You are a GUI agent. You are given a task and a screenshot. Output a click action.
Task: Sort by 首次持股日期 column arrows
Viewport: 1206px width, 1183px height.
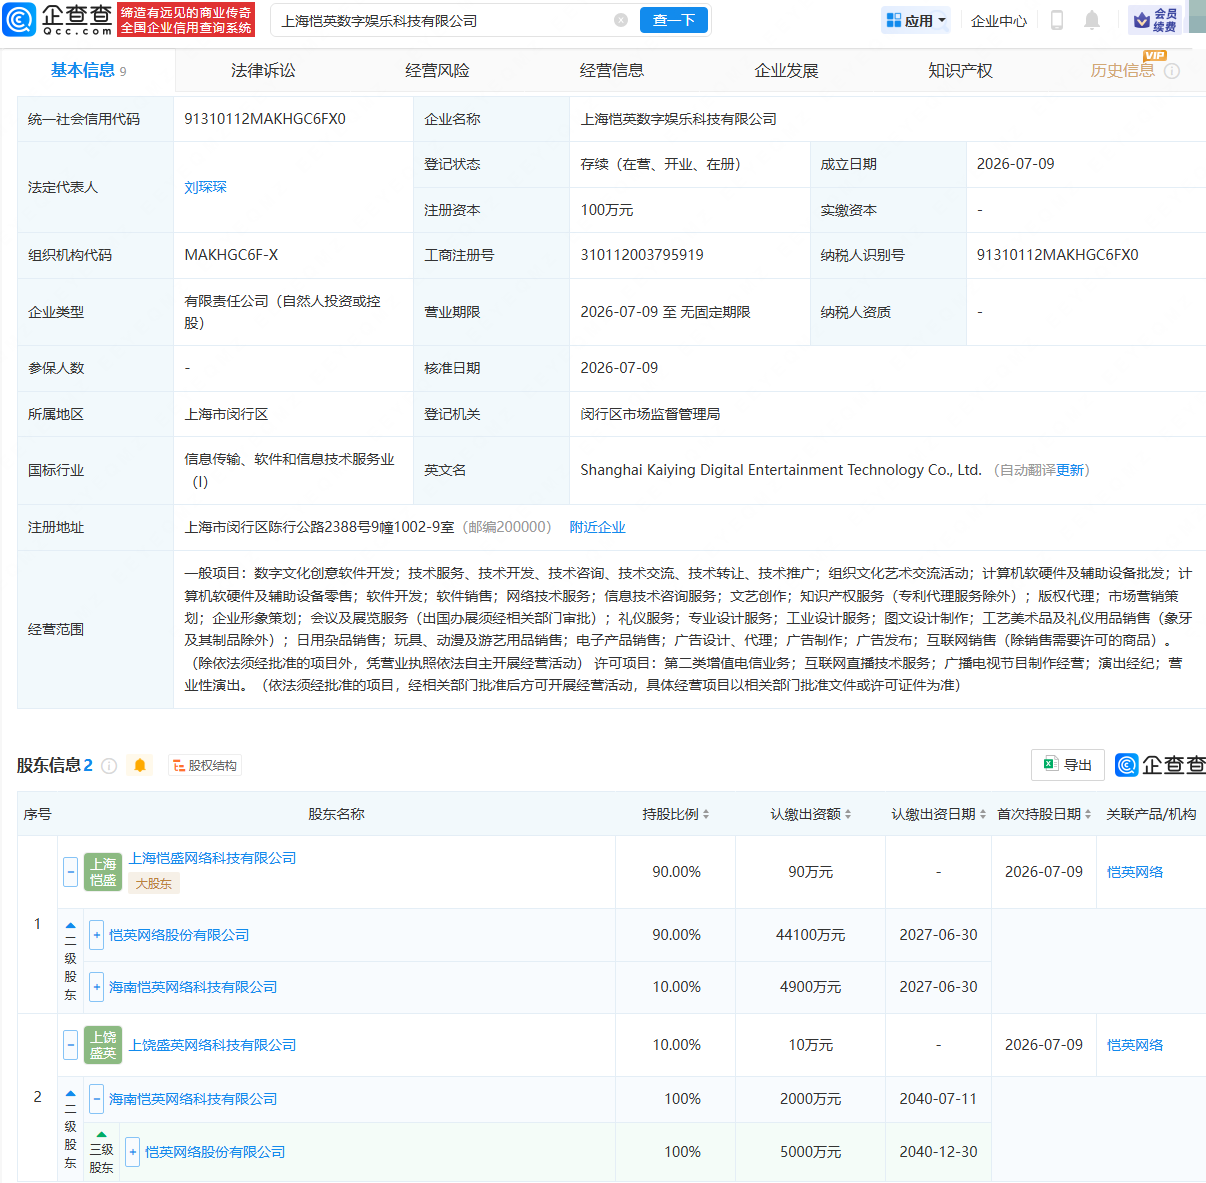coord(1088,815)
